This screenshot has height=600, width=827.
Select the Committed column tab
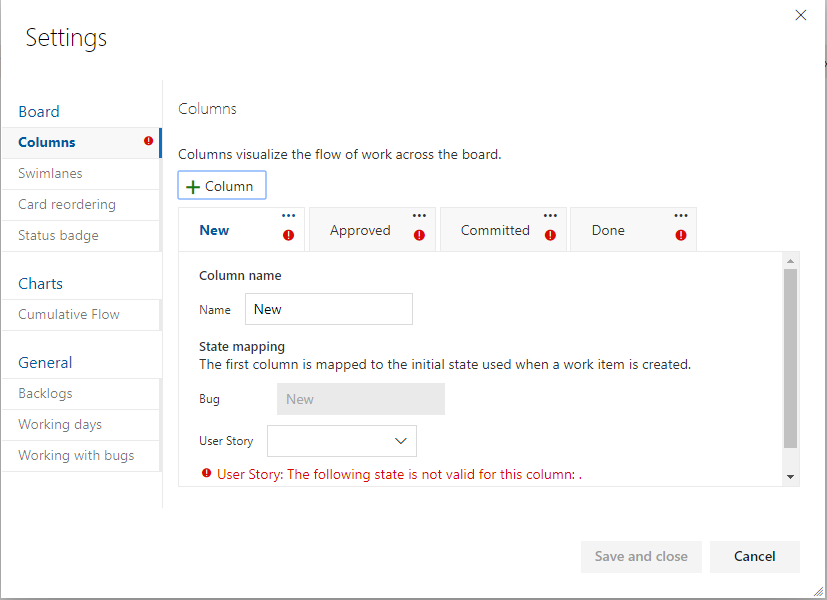tap(503, 230)
